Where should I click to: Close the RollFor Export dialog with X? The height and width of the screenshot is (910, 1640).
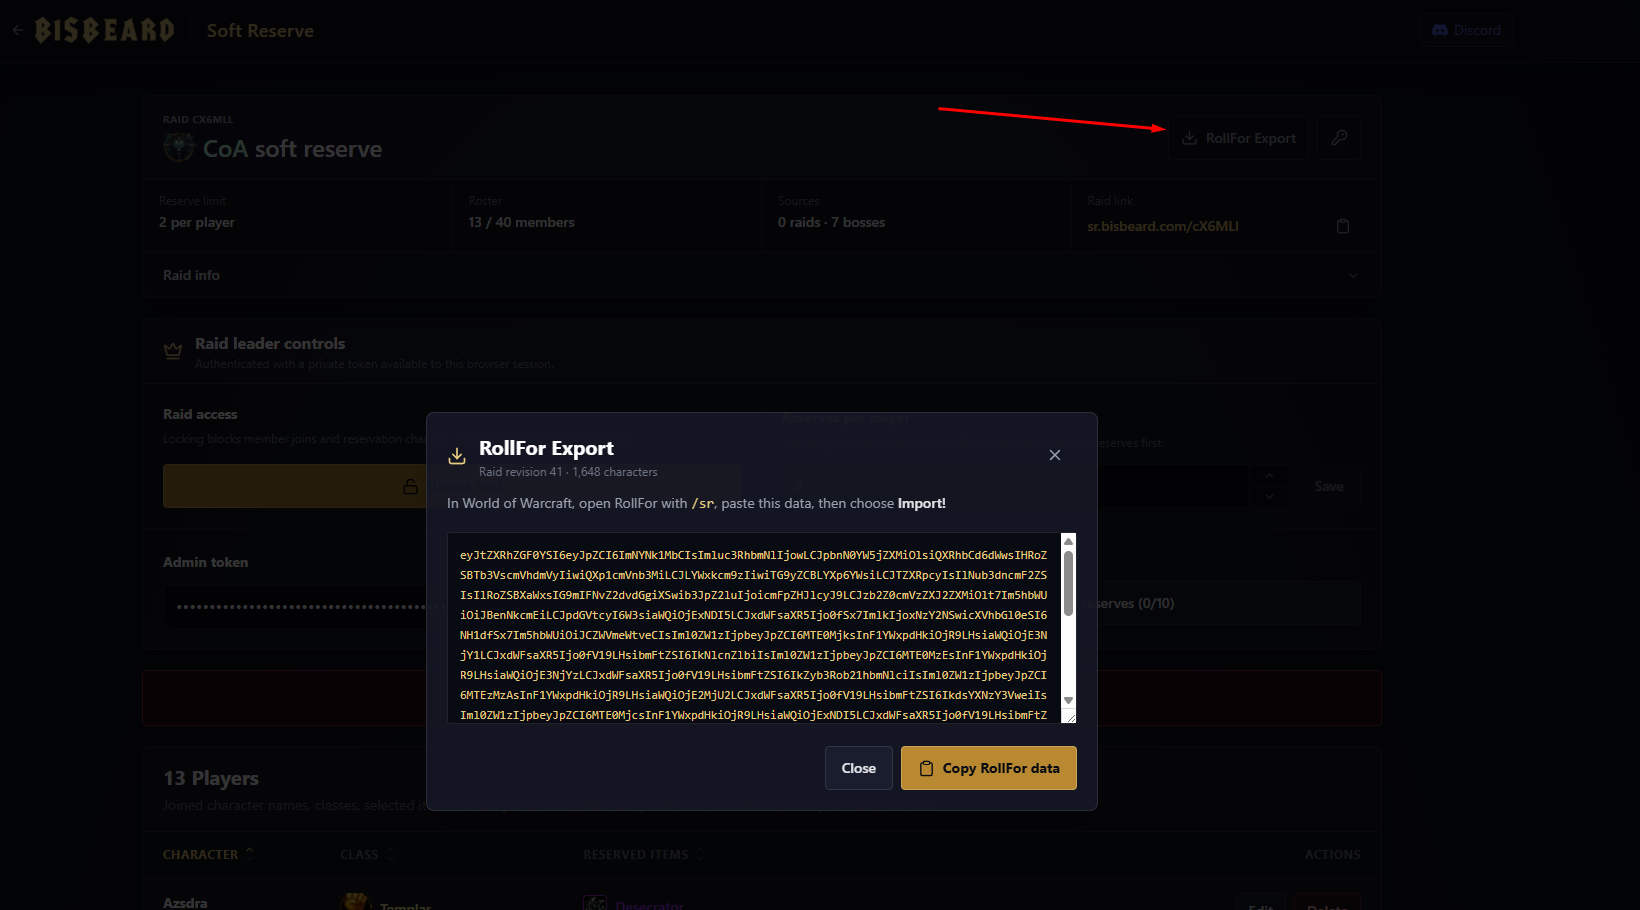[x=1054, y=455]
